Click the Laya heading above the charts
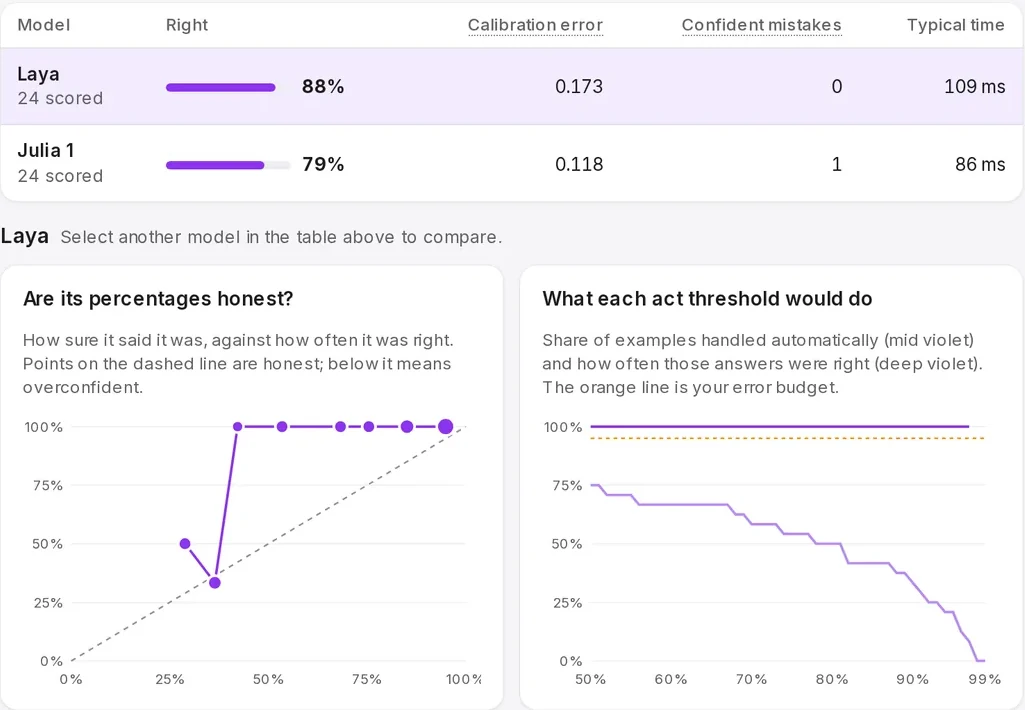1025x710 pixels. tap(24, 236)
